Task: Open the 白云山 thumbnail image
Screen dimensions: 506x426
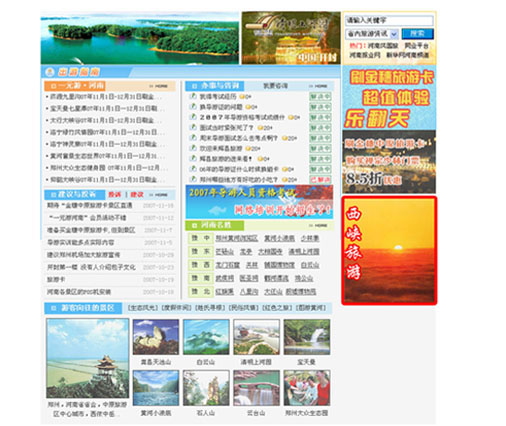Action: [206, 337]
